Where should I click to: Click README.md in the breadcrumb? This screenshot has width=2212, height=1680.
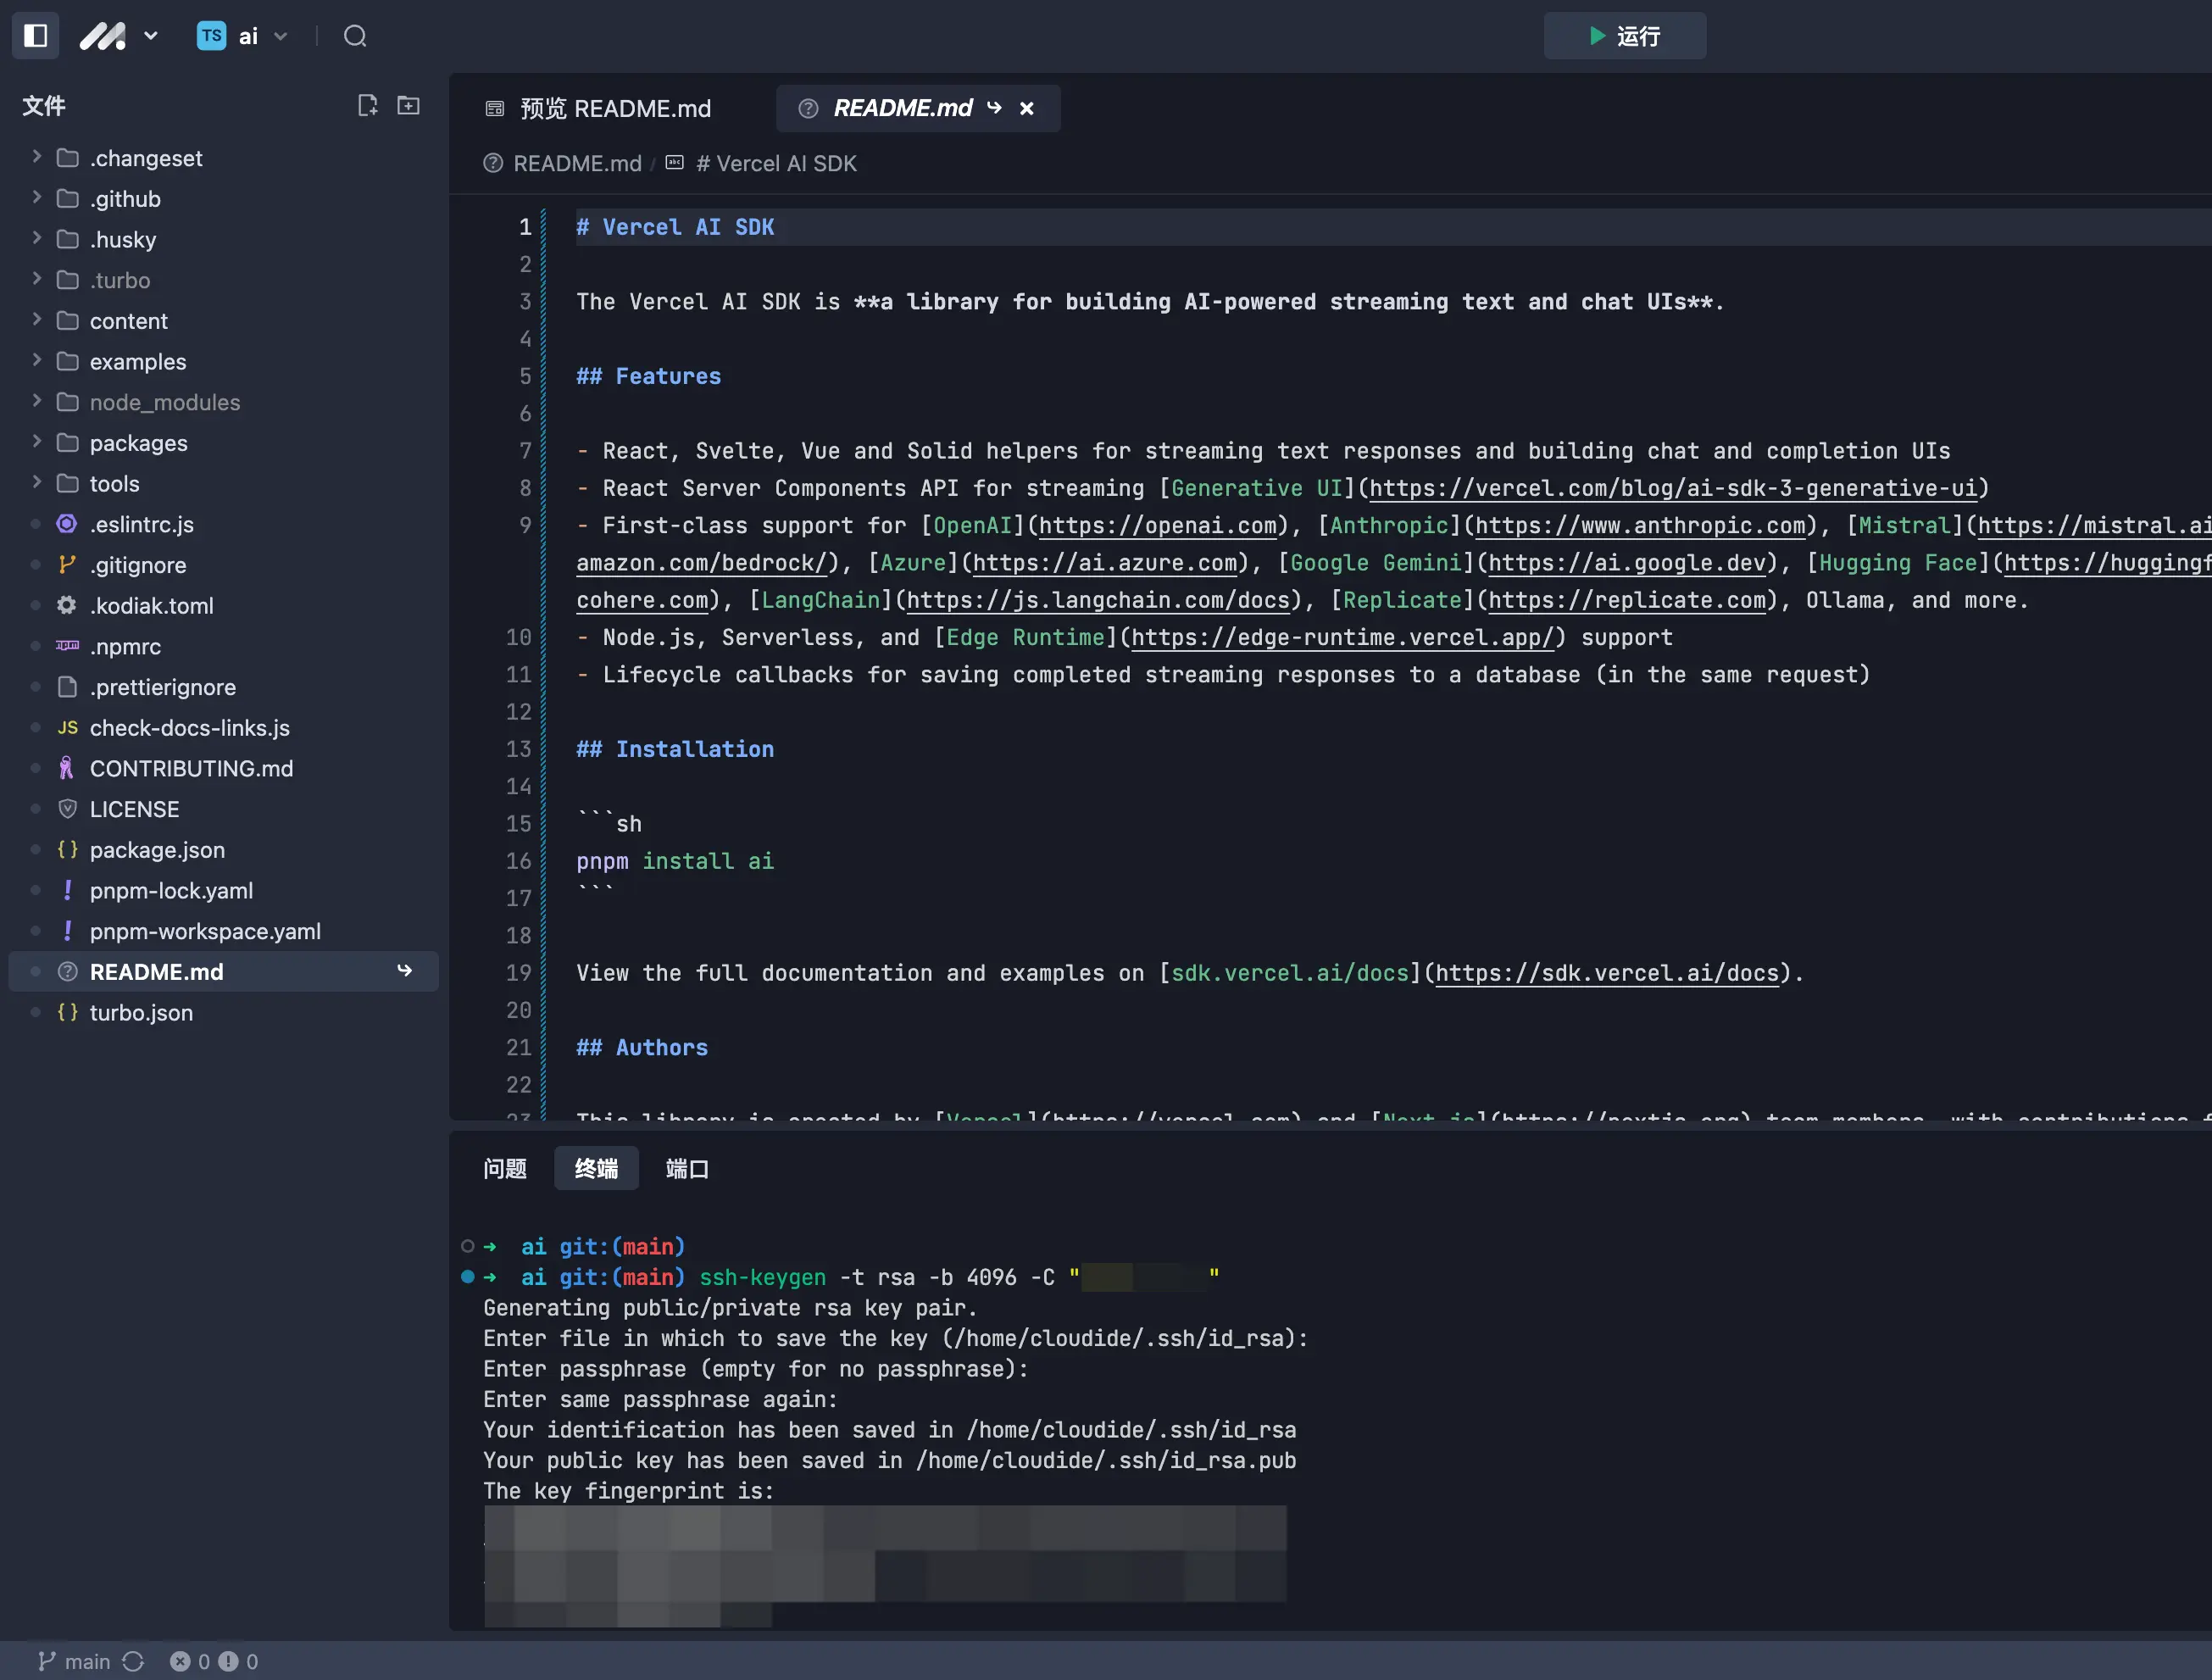(x=577, y=164)
